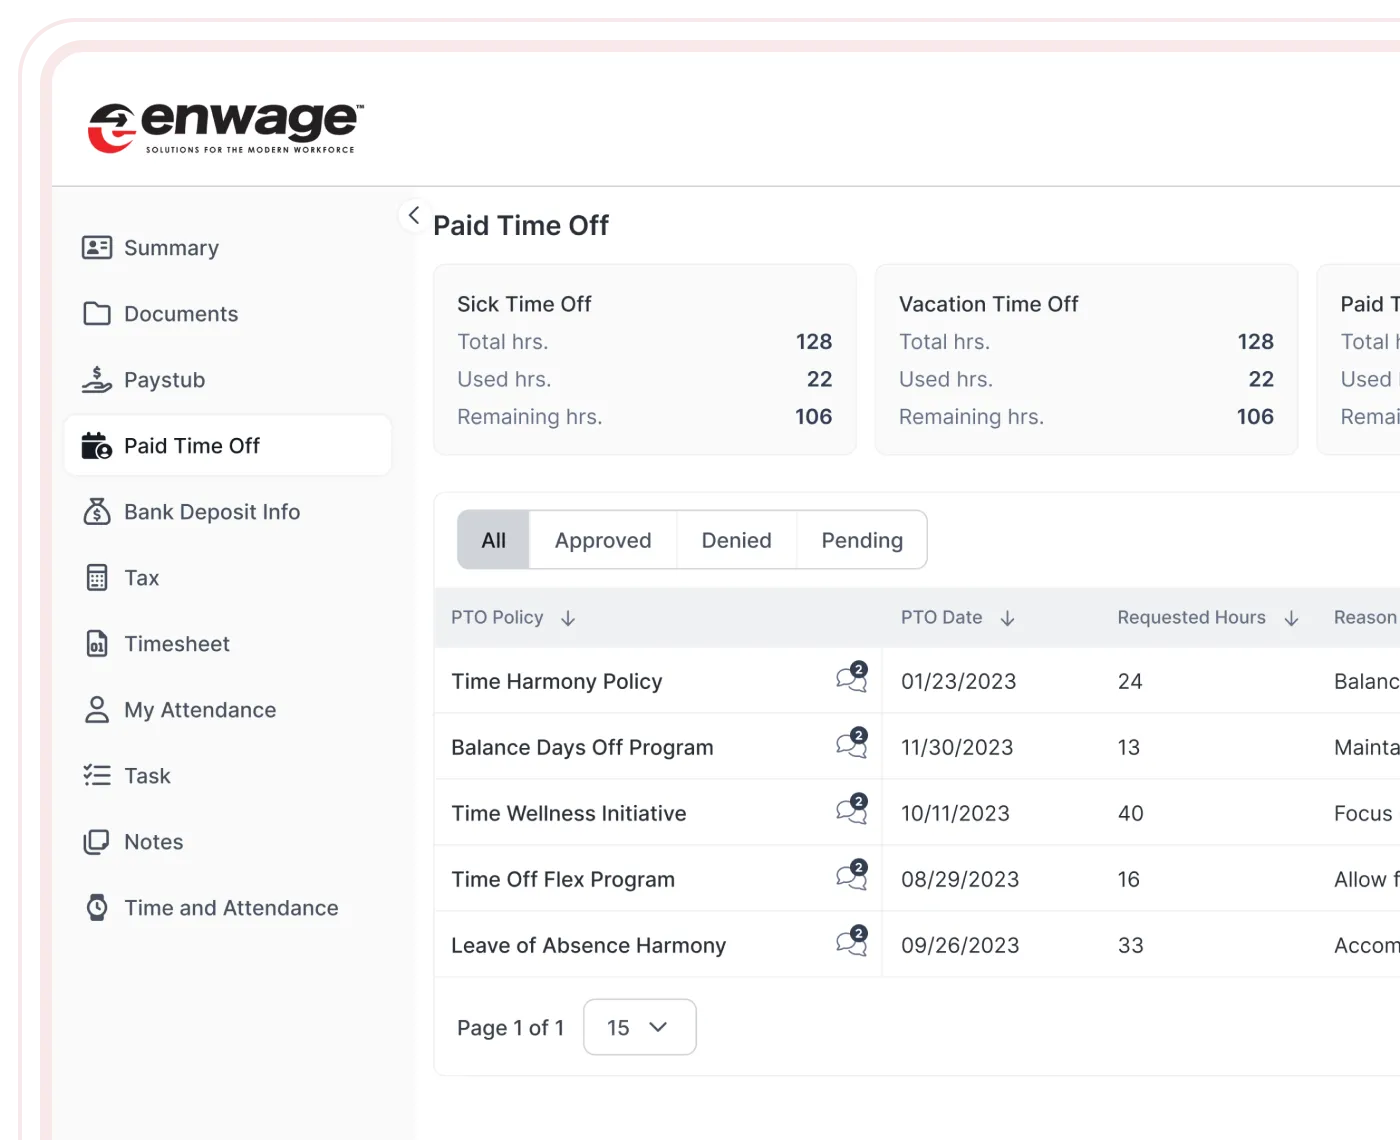Sort rows by PTO Date
The height and width of the screenshot is (1140, 1400).
coord(1007,617)
